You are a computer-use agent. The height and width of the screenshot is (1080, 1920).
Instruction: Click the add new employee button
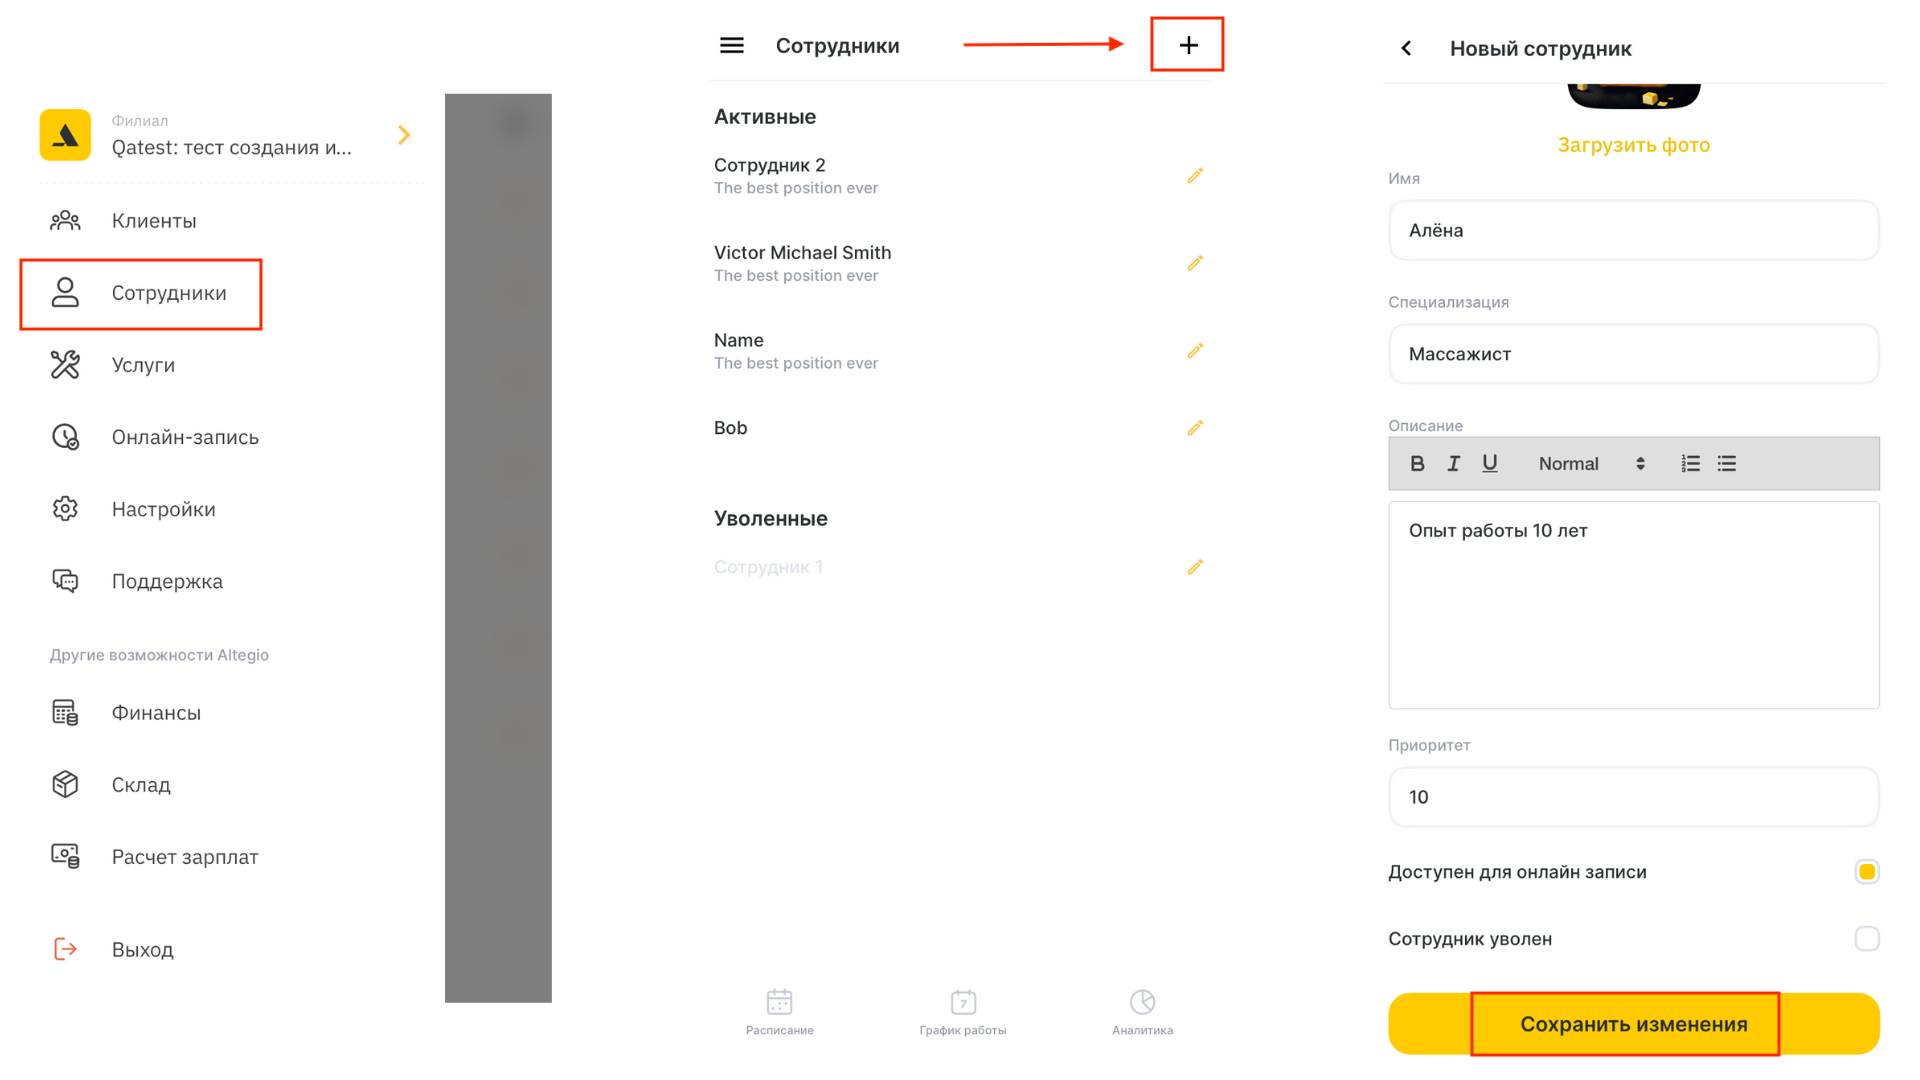click(1187, 45)
